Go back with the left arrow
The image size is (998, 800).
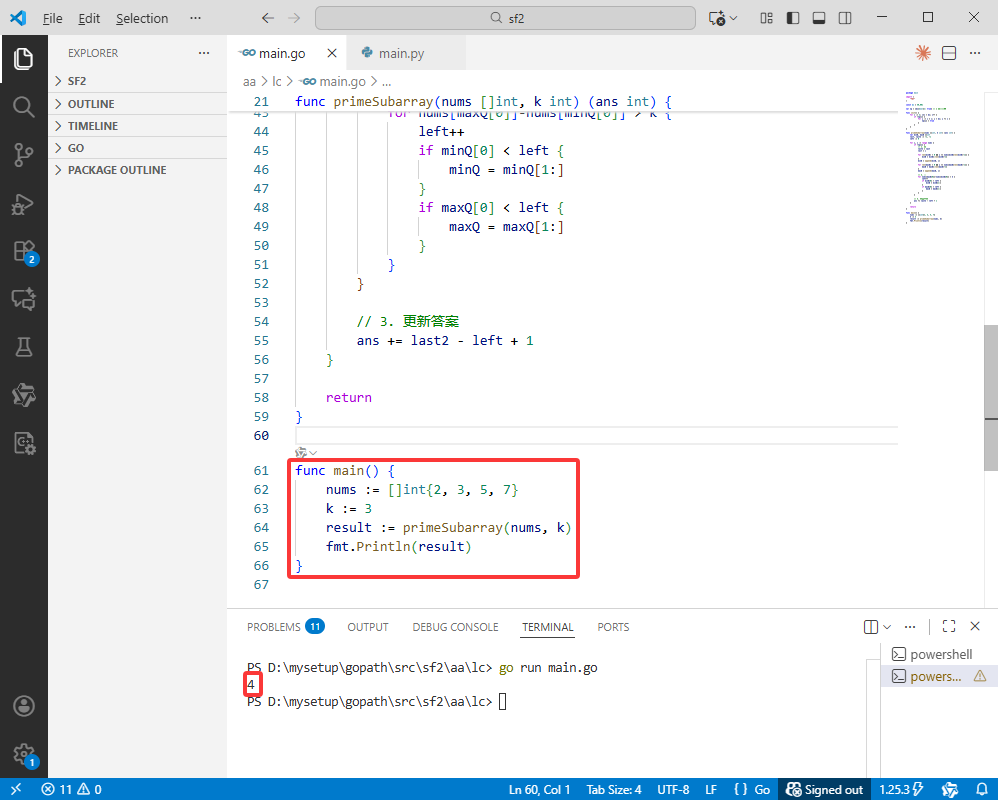tap(268, 18)
